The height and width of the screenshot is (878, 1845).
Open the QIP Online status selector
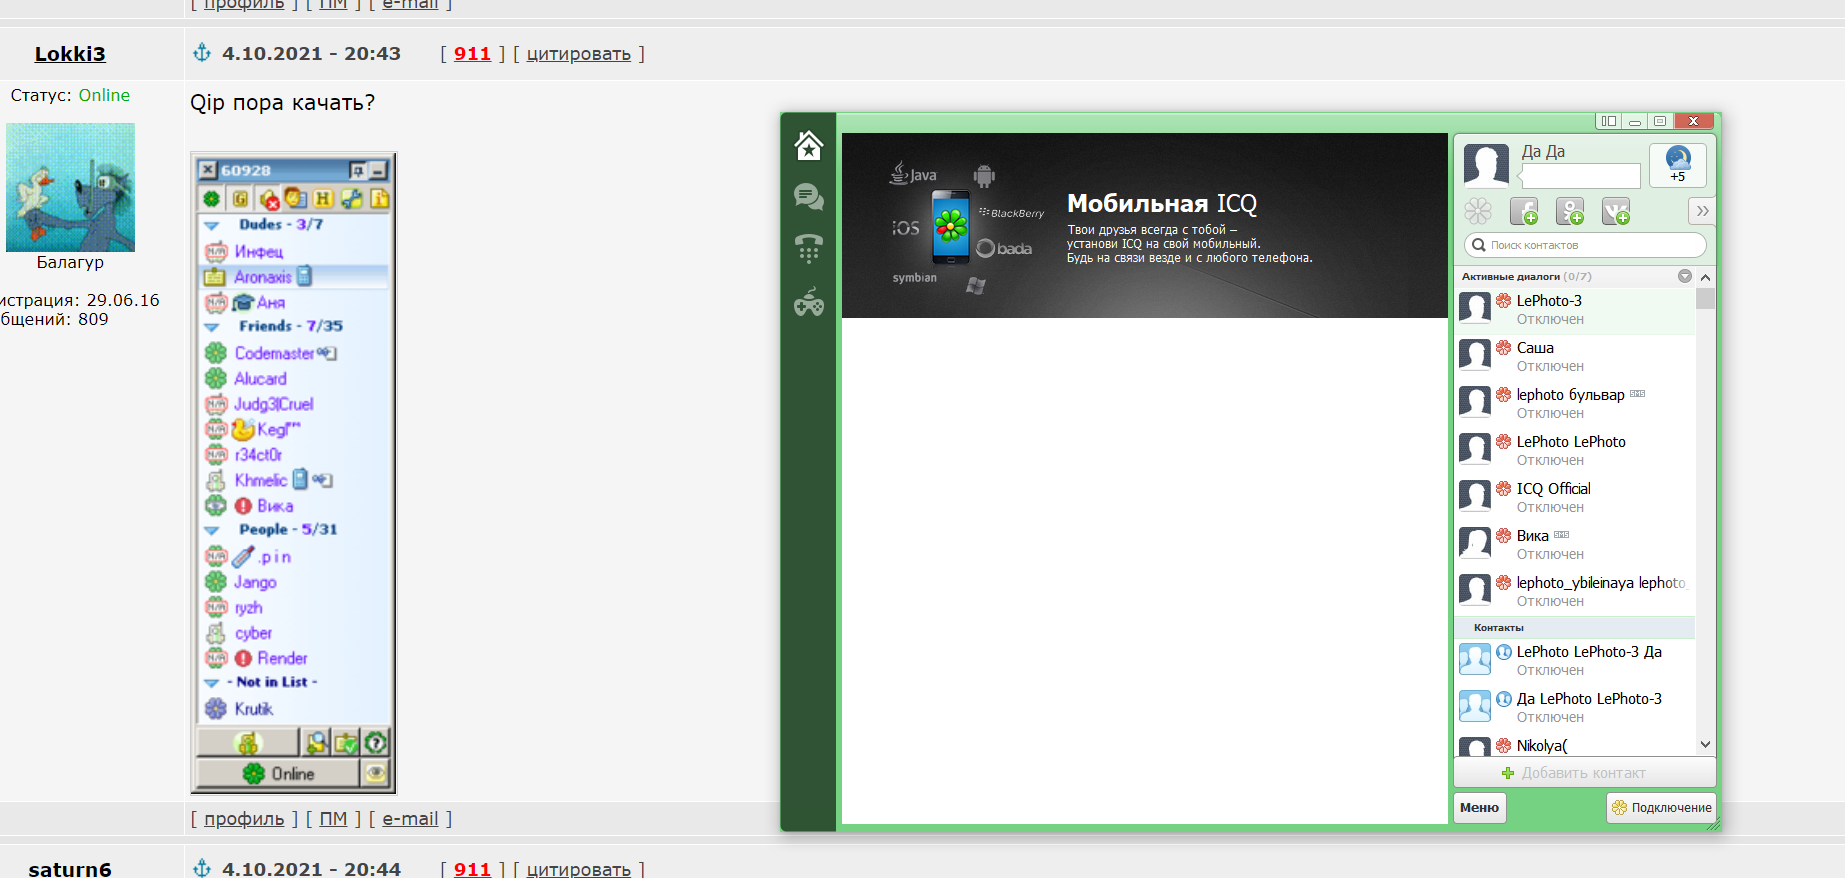[278, 773]
